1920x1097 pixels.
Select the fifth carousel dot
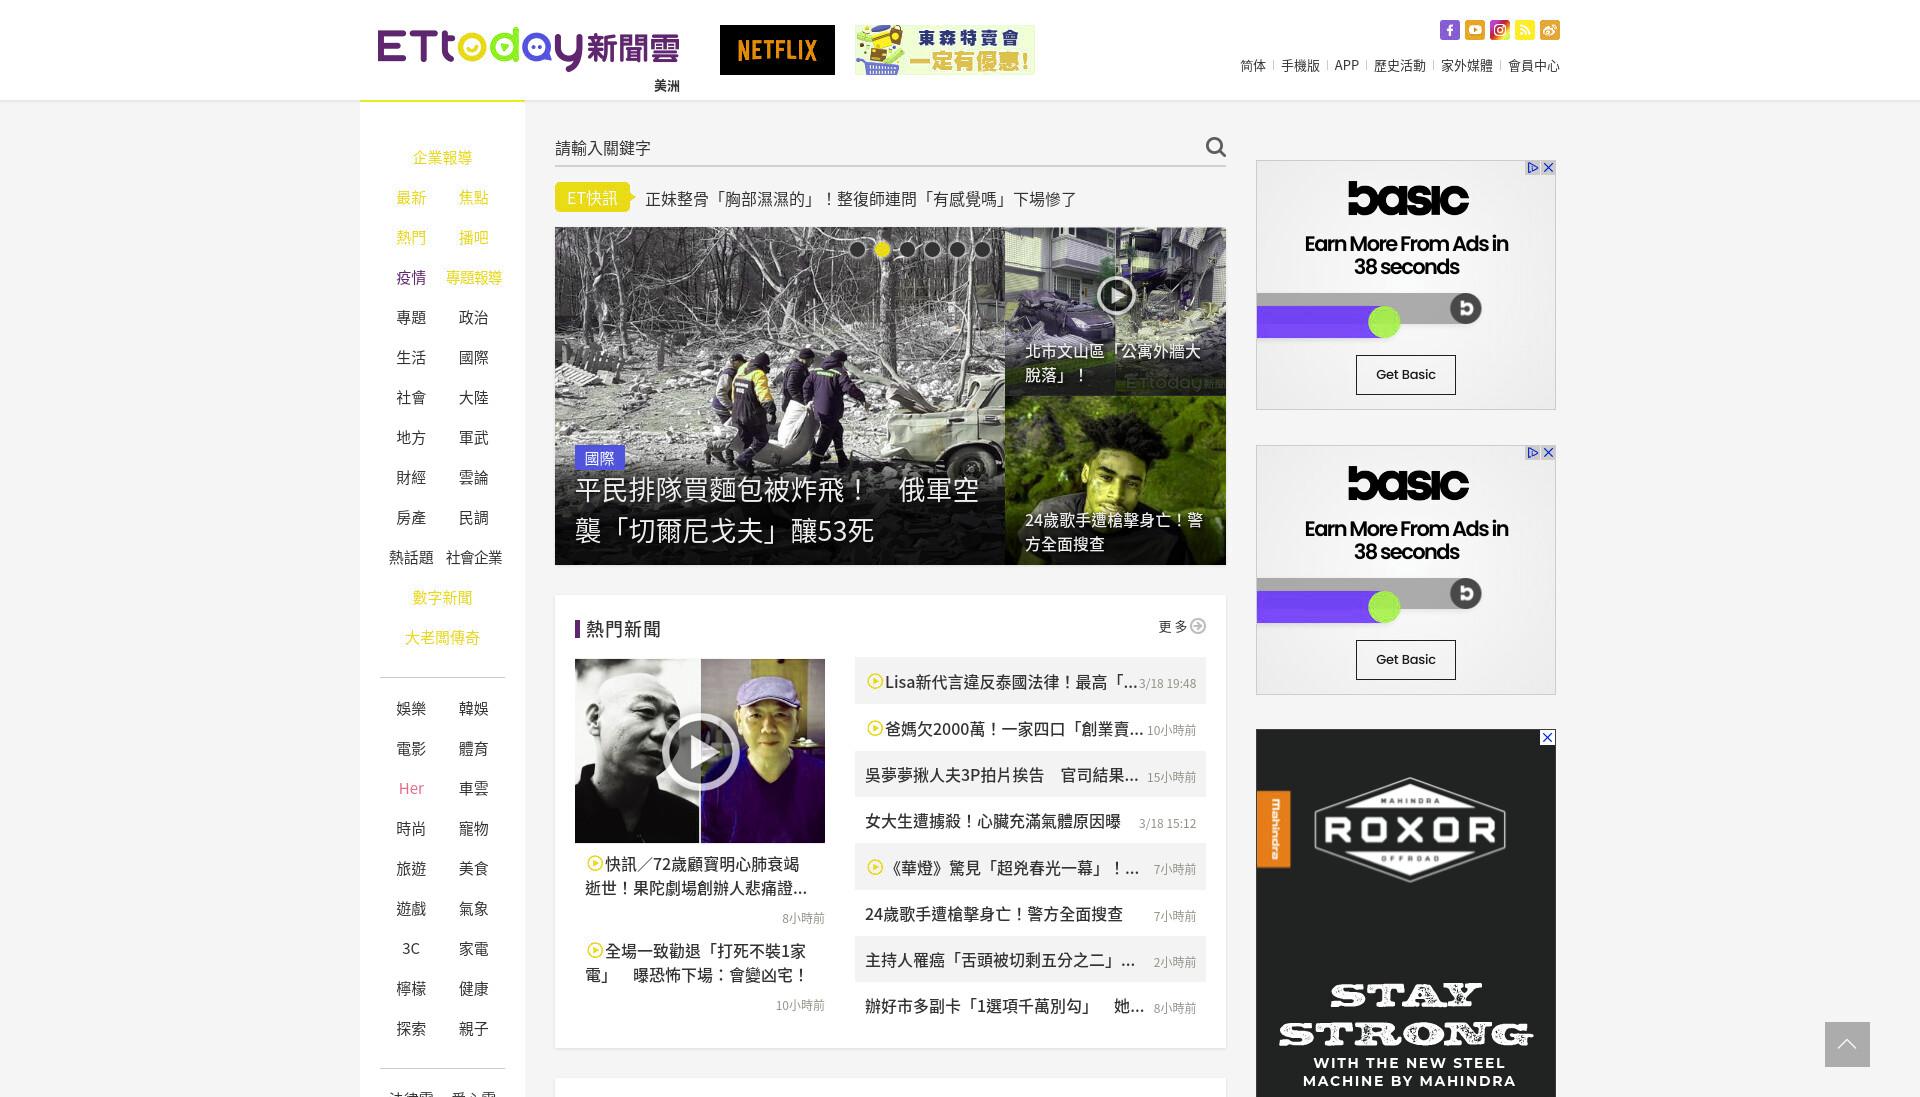pos(957,249)
